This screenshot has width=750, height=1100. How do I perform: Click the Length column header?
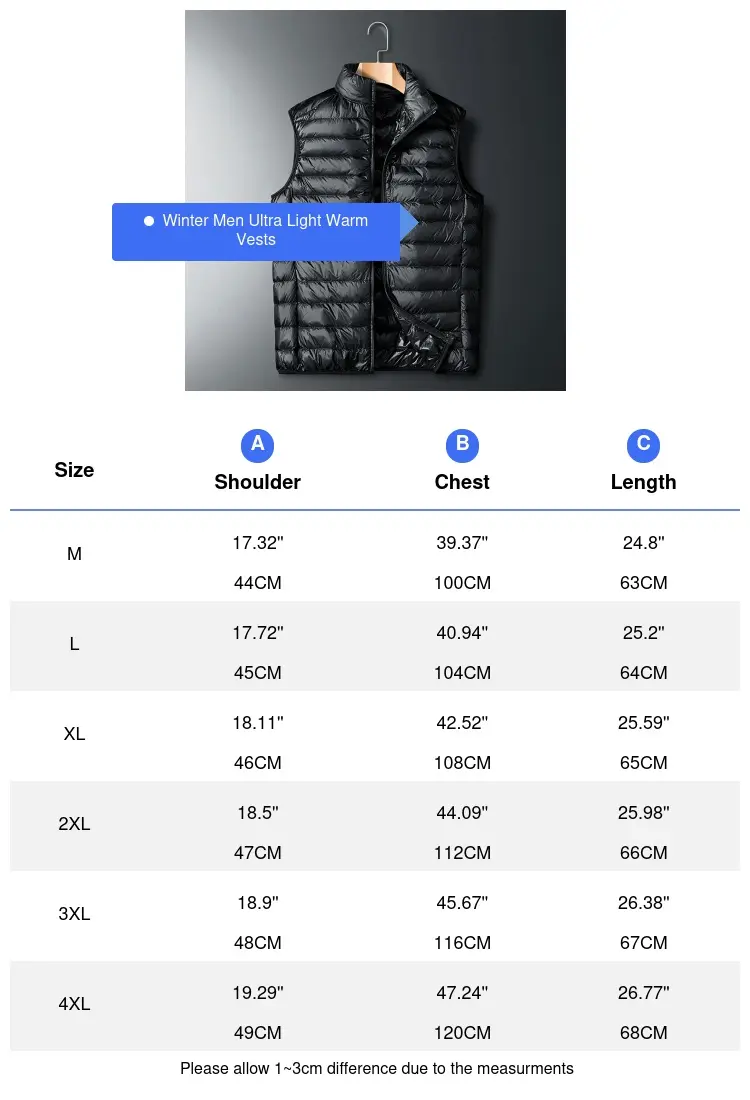point(643,483)
